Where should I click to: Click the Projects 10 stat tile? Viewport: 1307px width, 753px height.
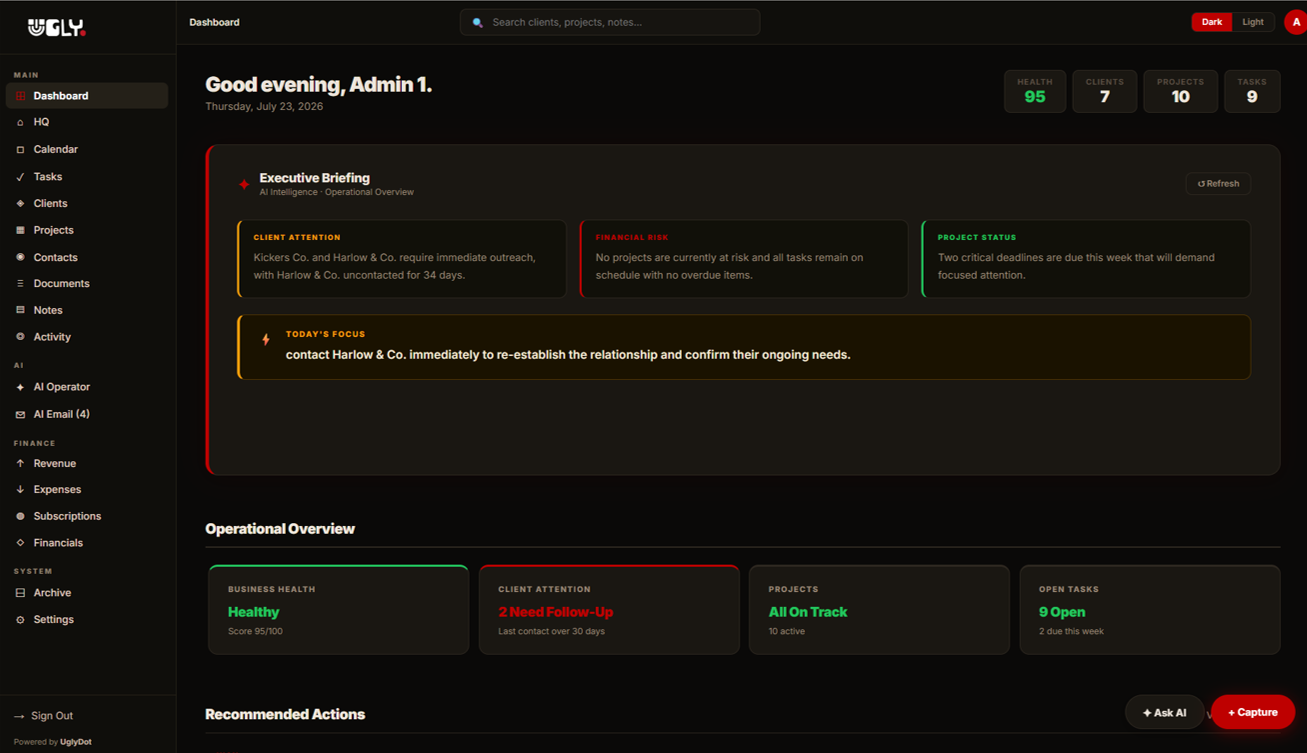pyautogui.click(x=1180, y=91)
